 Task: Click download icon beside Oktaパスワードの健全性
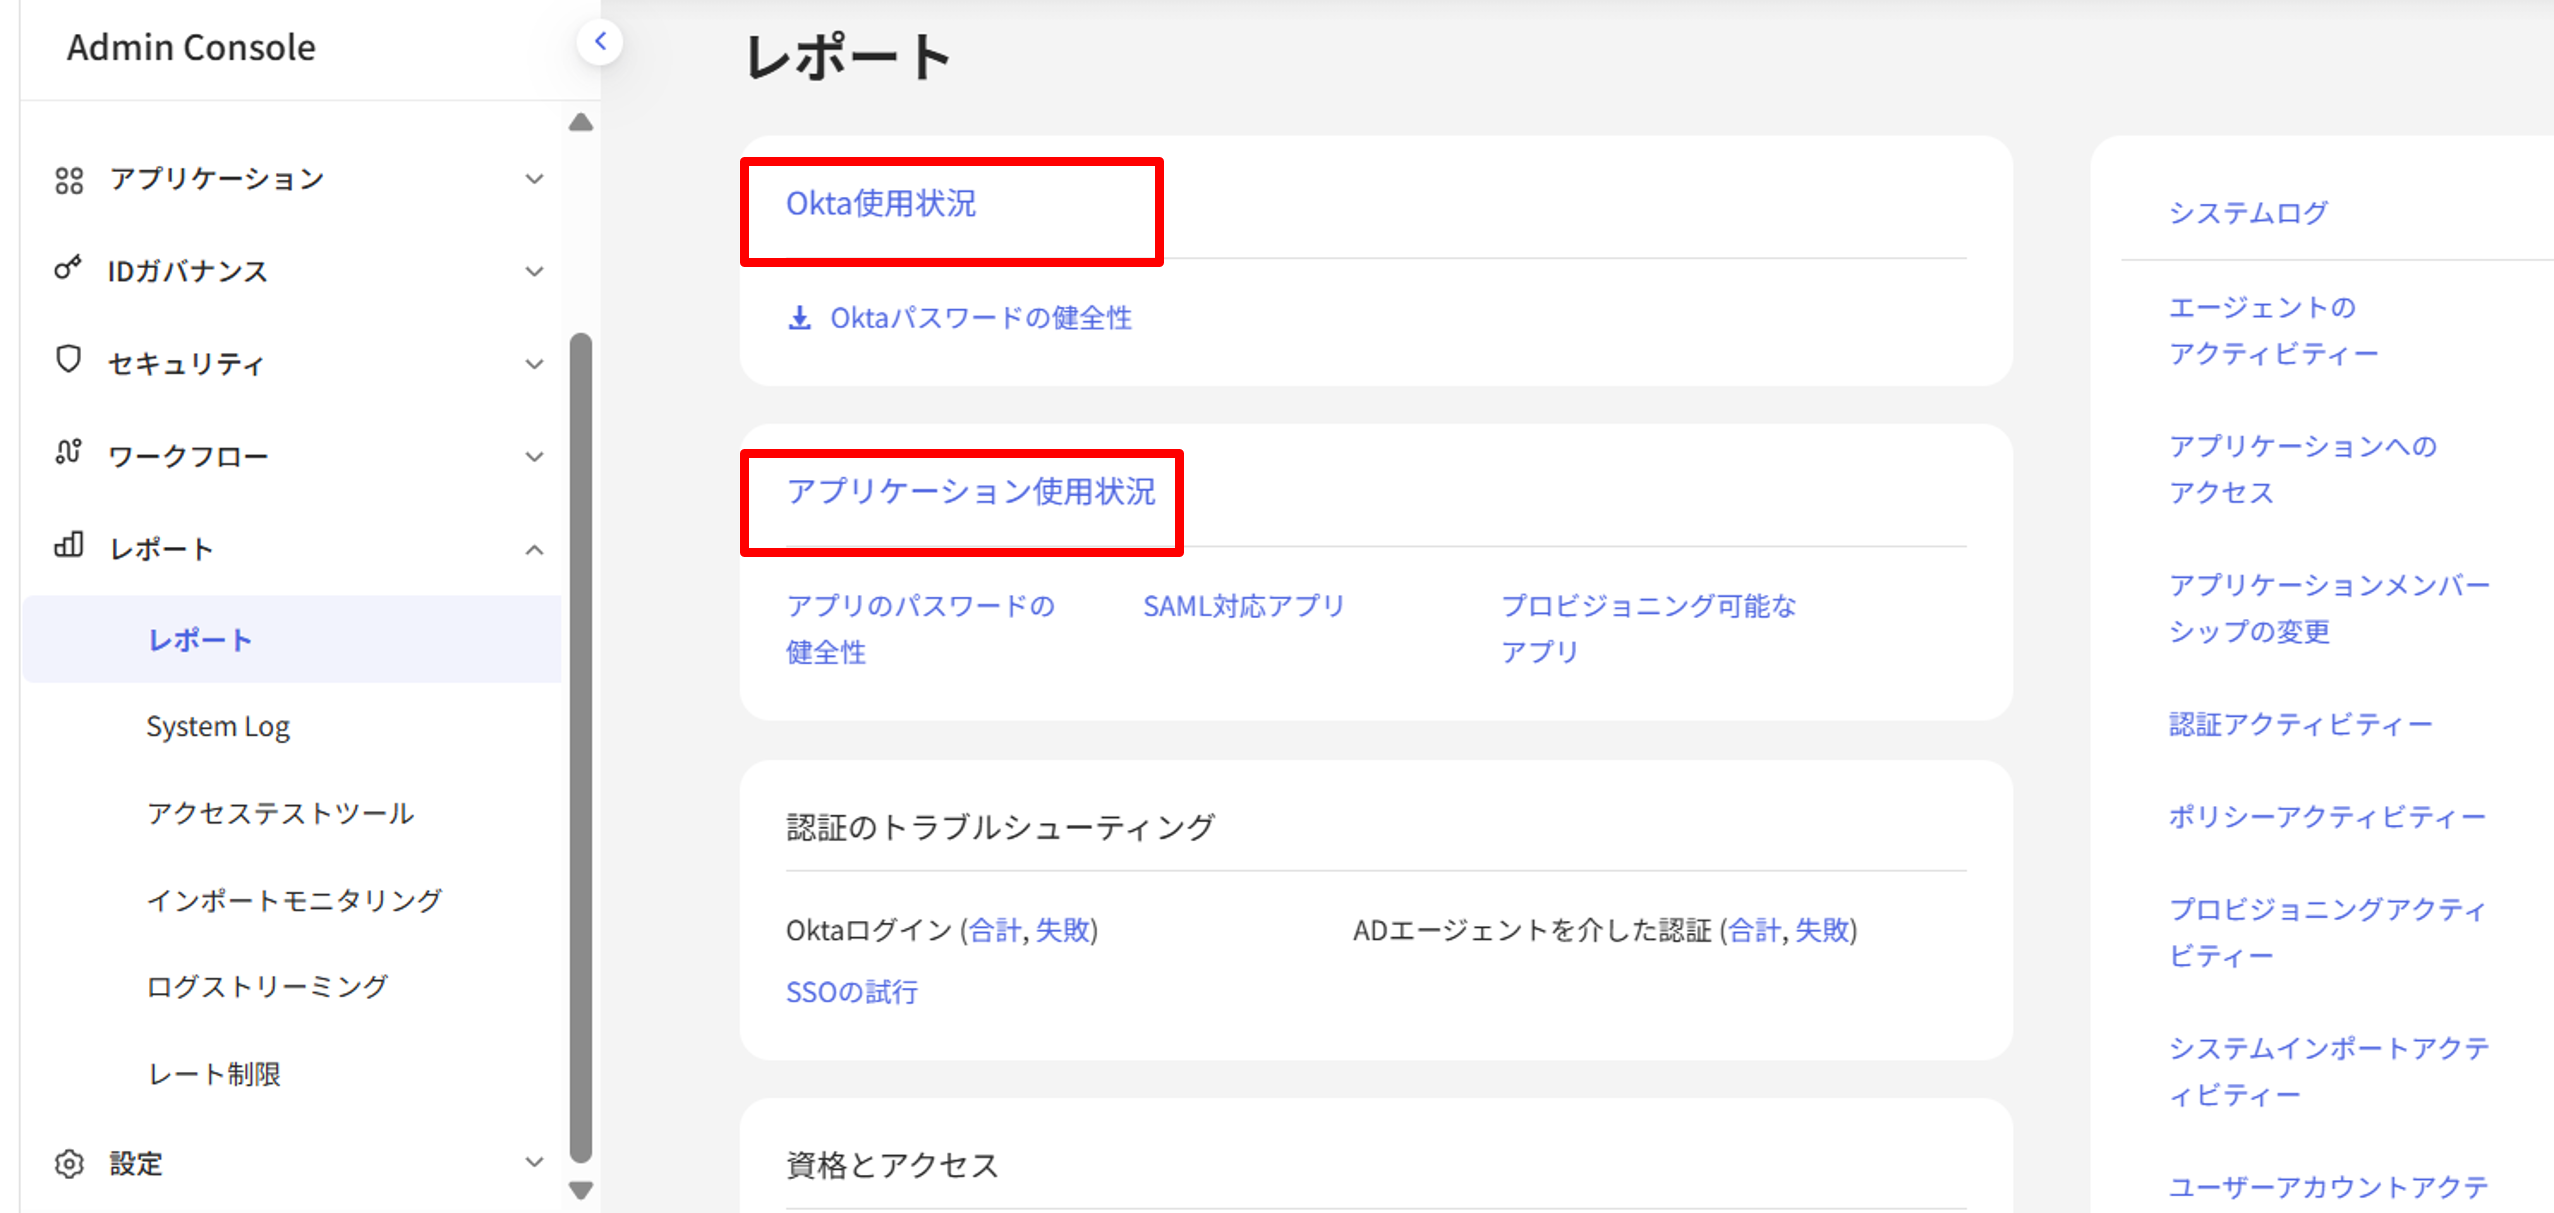pos(799,318)
